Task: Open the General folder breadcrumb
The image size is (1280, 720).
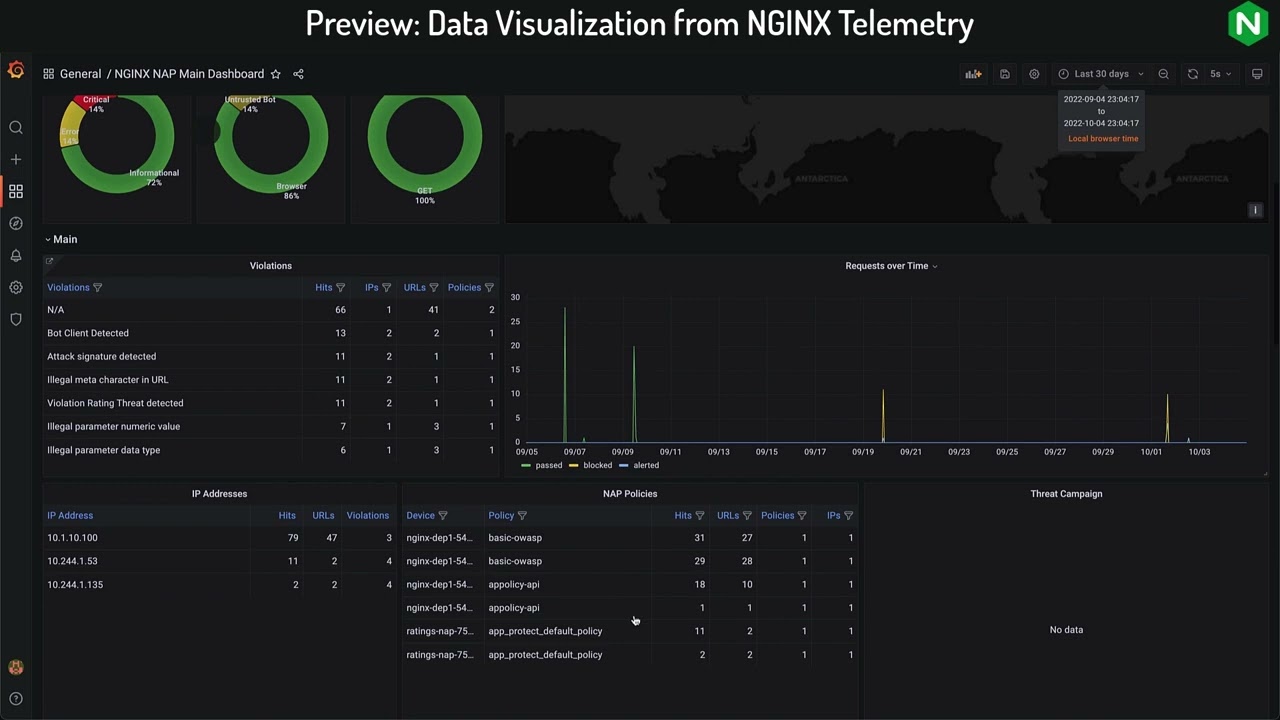Action: point(80,74)
